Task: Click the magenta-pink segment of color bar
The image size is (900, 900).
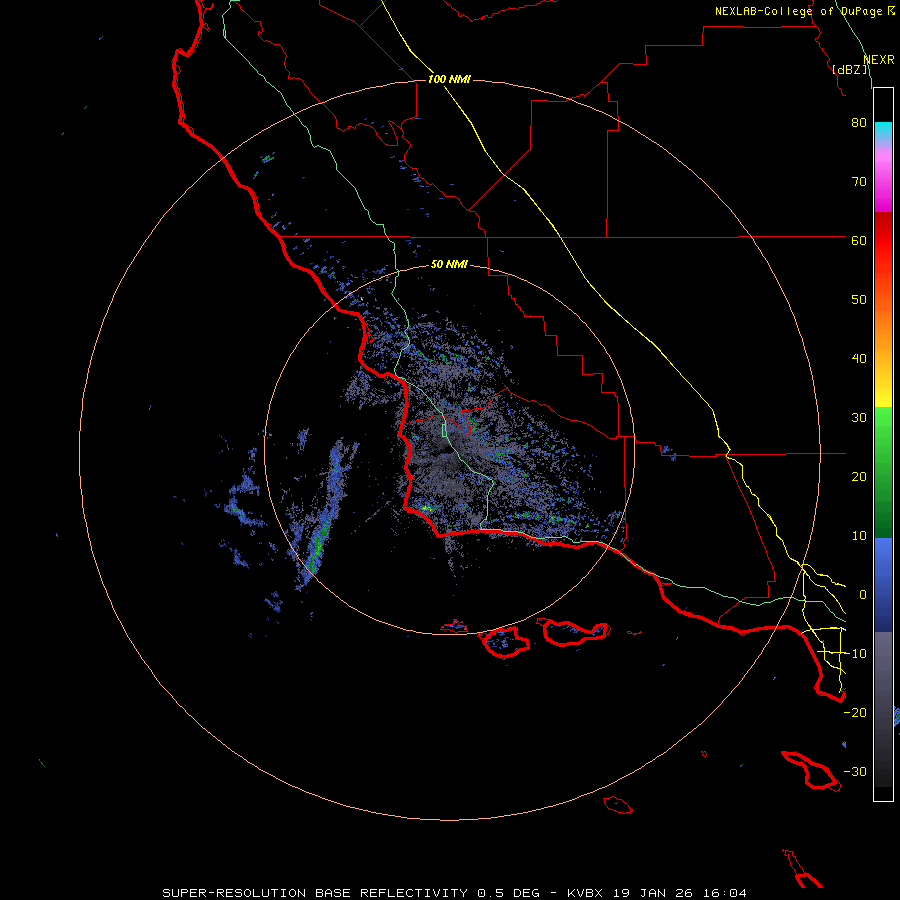Action: pos(883,181)
